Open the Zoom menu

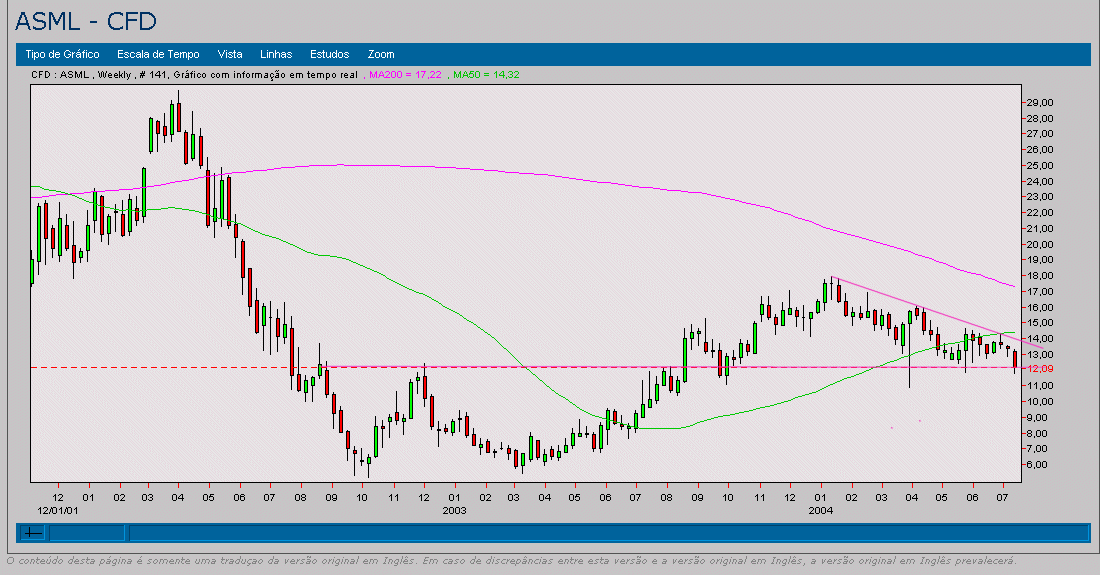pos(381,54)
